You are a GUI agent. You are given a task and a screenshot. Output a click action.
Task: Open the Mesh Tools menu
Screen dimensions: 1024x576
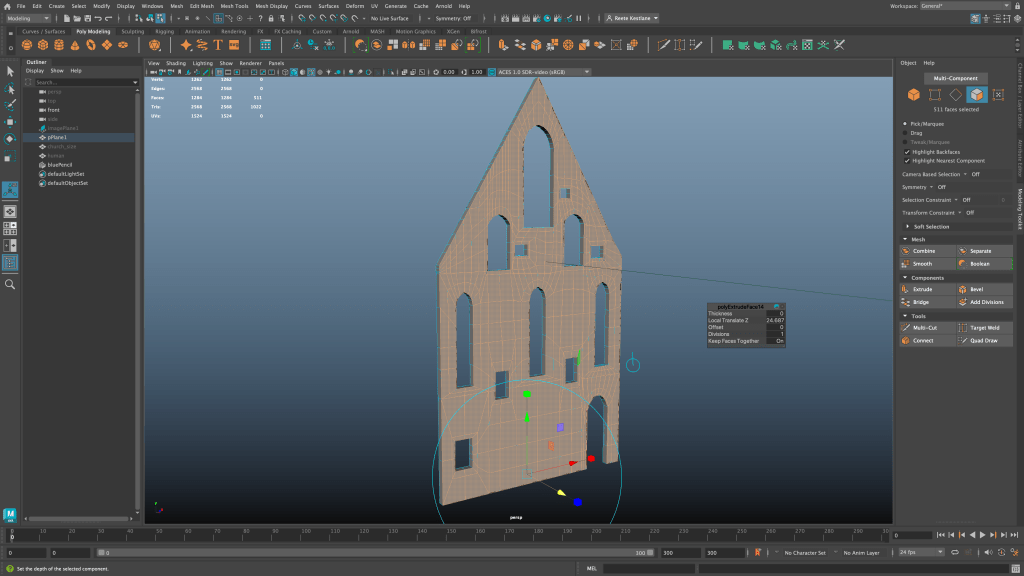[x=234, y=6]
